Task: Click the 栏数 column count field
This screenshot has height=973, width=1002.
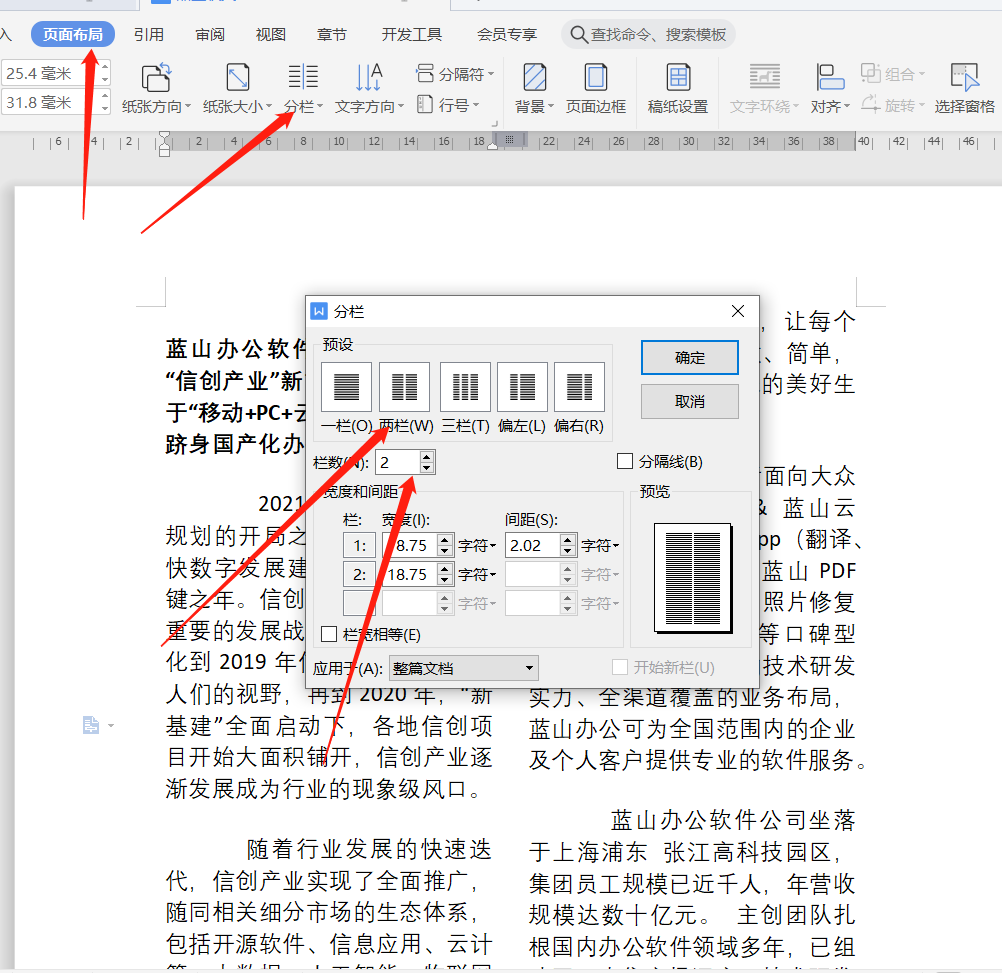Action: click(x=397, y=463)
